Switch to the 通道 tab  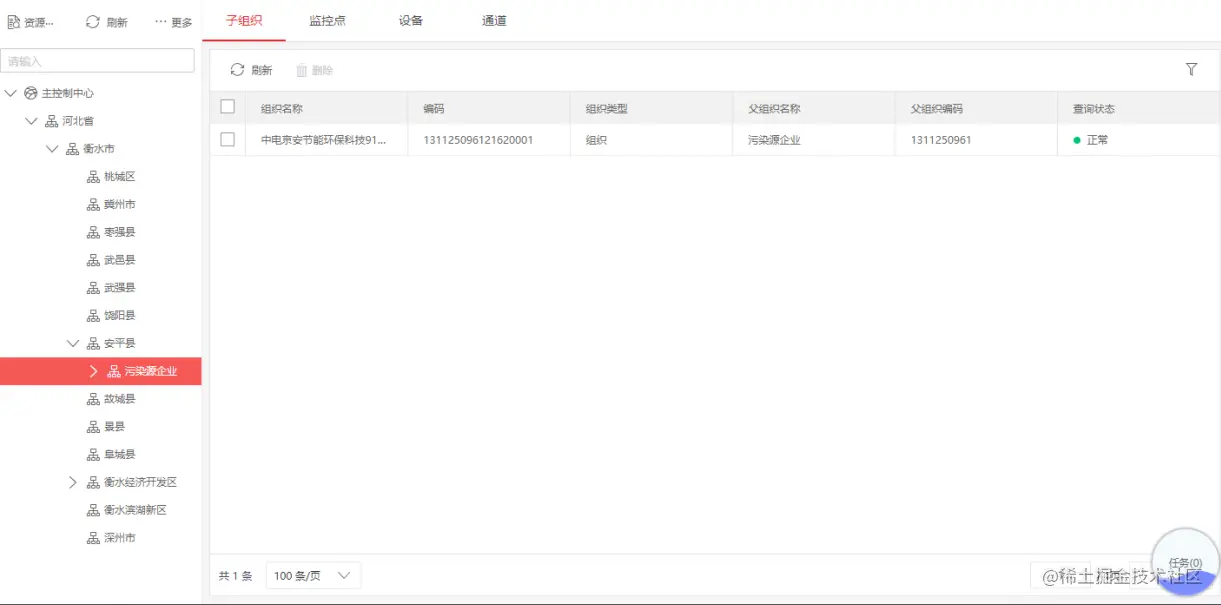494,21
